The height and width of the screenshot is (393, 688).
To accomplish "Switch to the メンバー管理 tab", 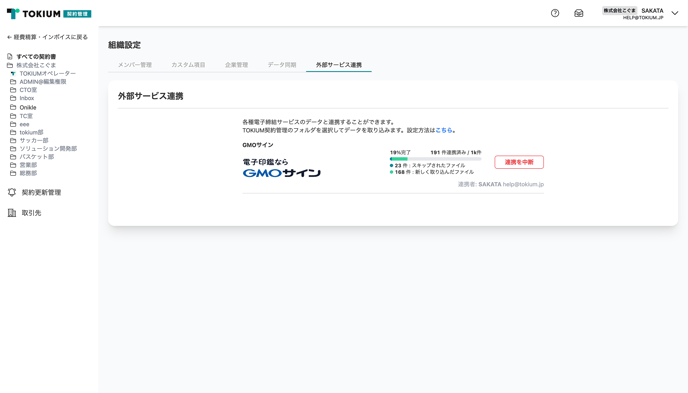I will tap(135, 65).
